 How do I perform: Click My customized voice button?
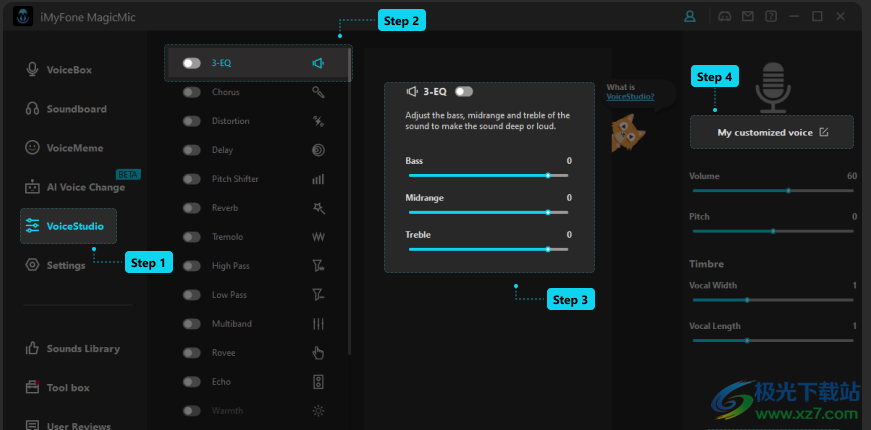(x=772, y=132)
